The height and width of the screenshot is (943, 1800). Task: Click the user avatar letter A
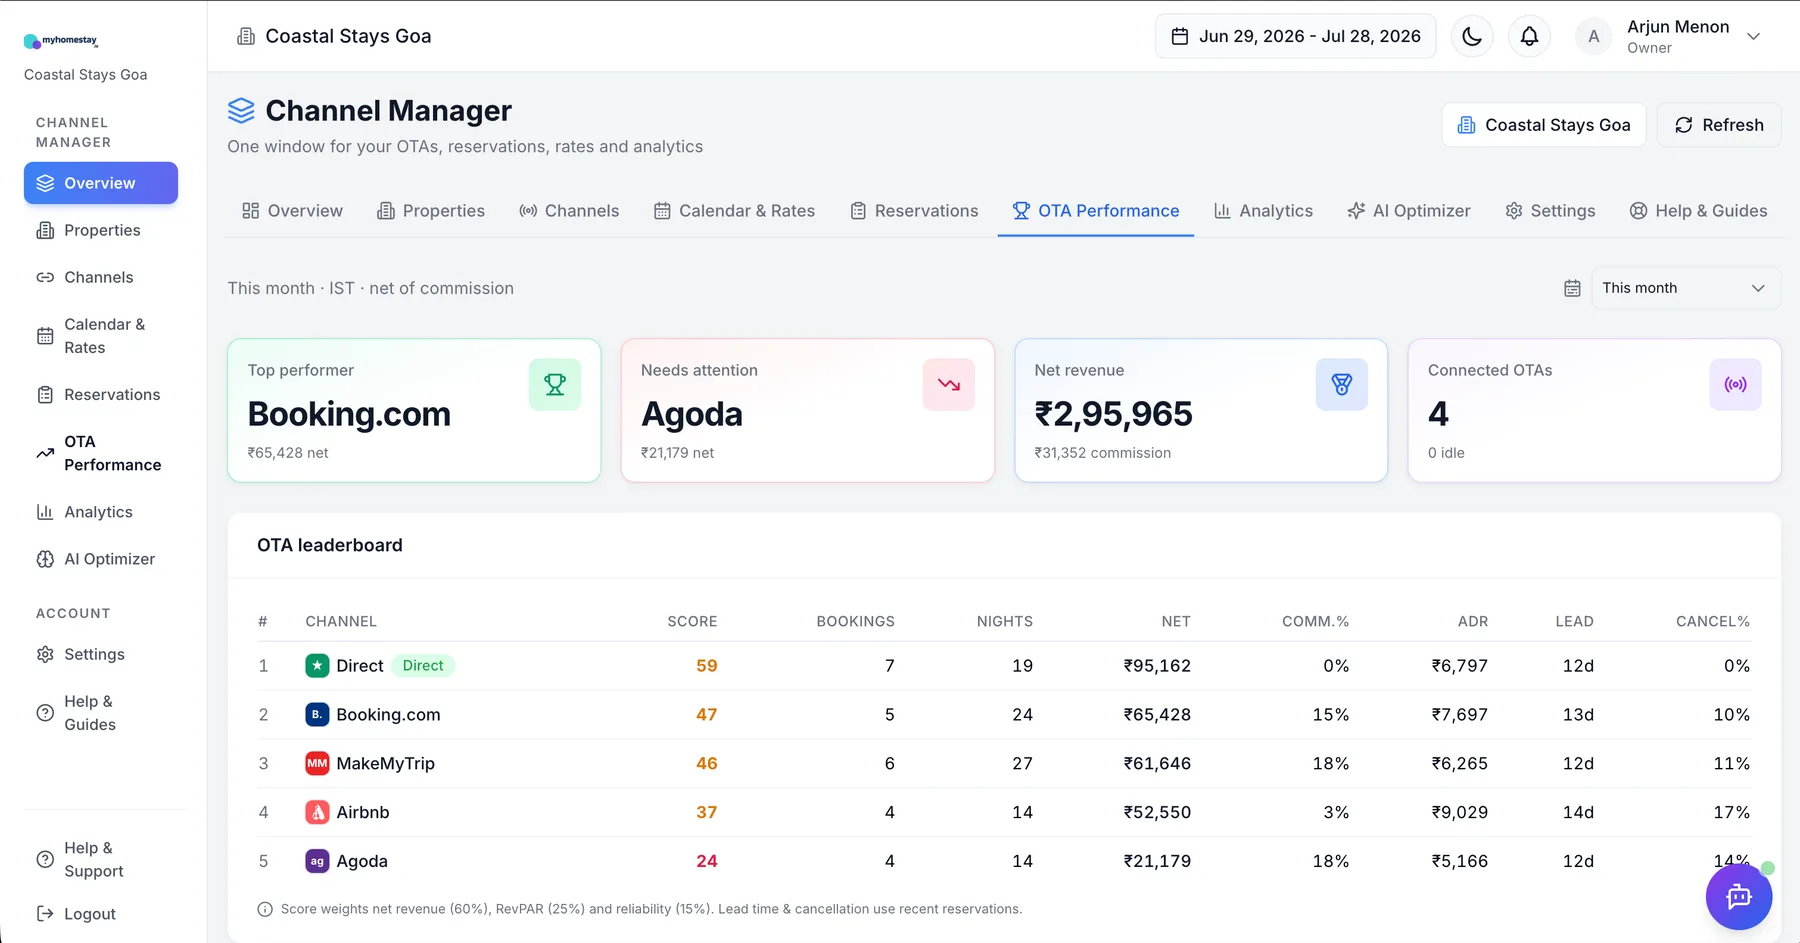click(1594, 36)
